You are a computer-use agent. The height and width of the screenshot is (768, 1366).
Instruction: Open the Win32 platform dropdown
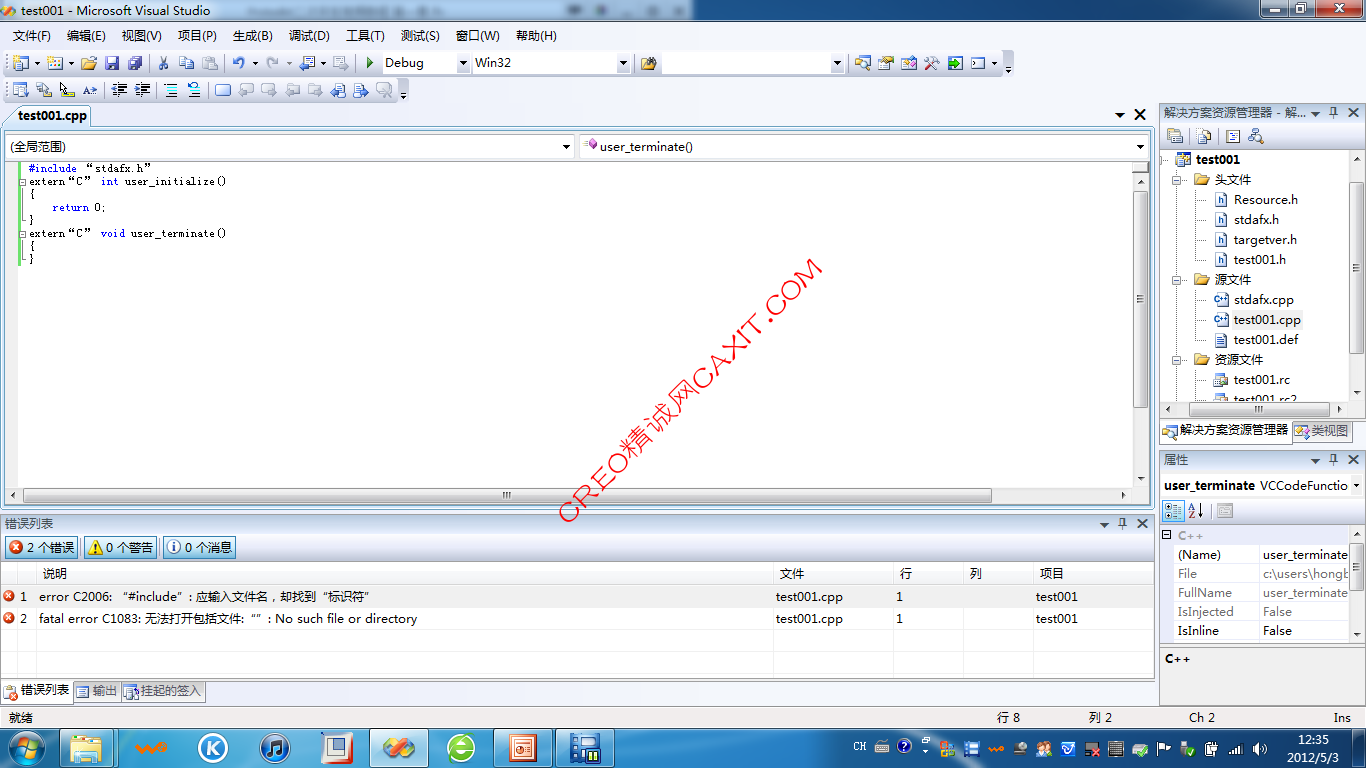coord(623,63)
